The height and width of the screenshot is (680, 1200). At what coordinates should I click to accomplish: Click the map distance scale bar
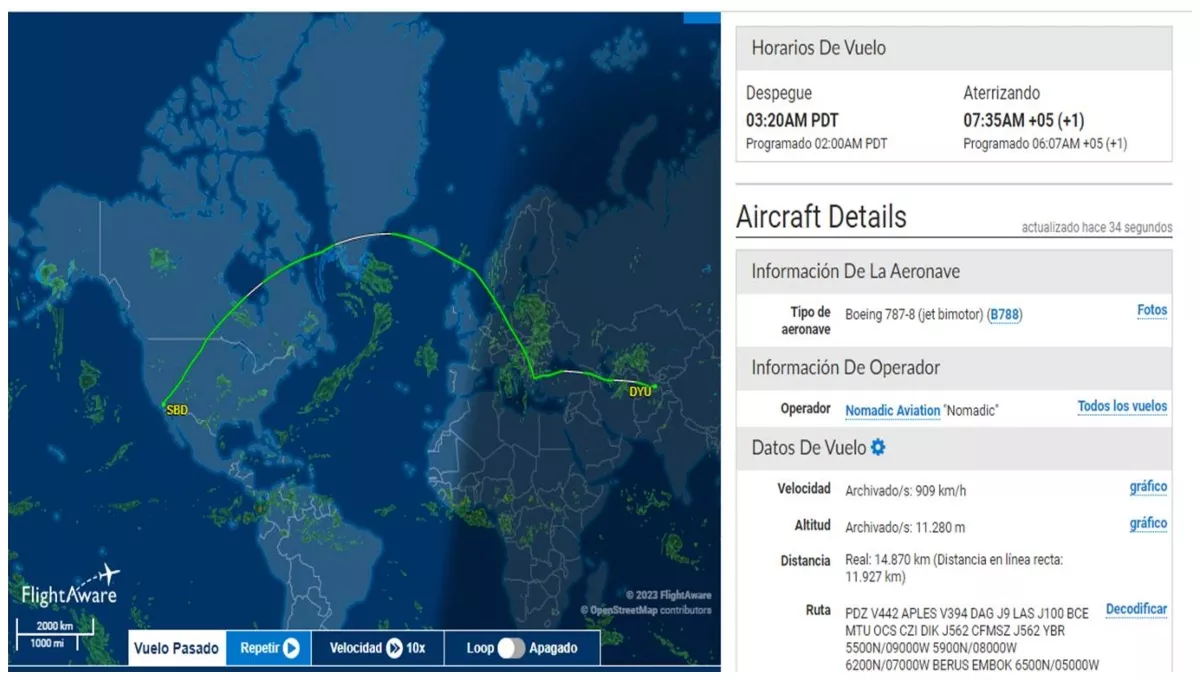(53, 634)
